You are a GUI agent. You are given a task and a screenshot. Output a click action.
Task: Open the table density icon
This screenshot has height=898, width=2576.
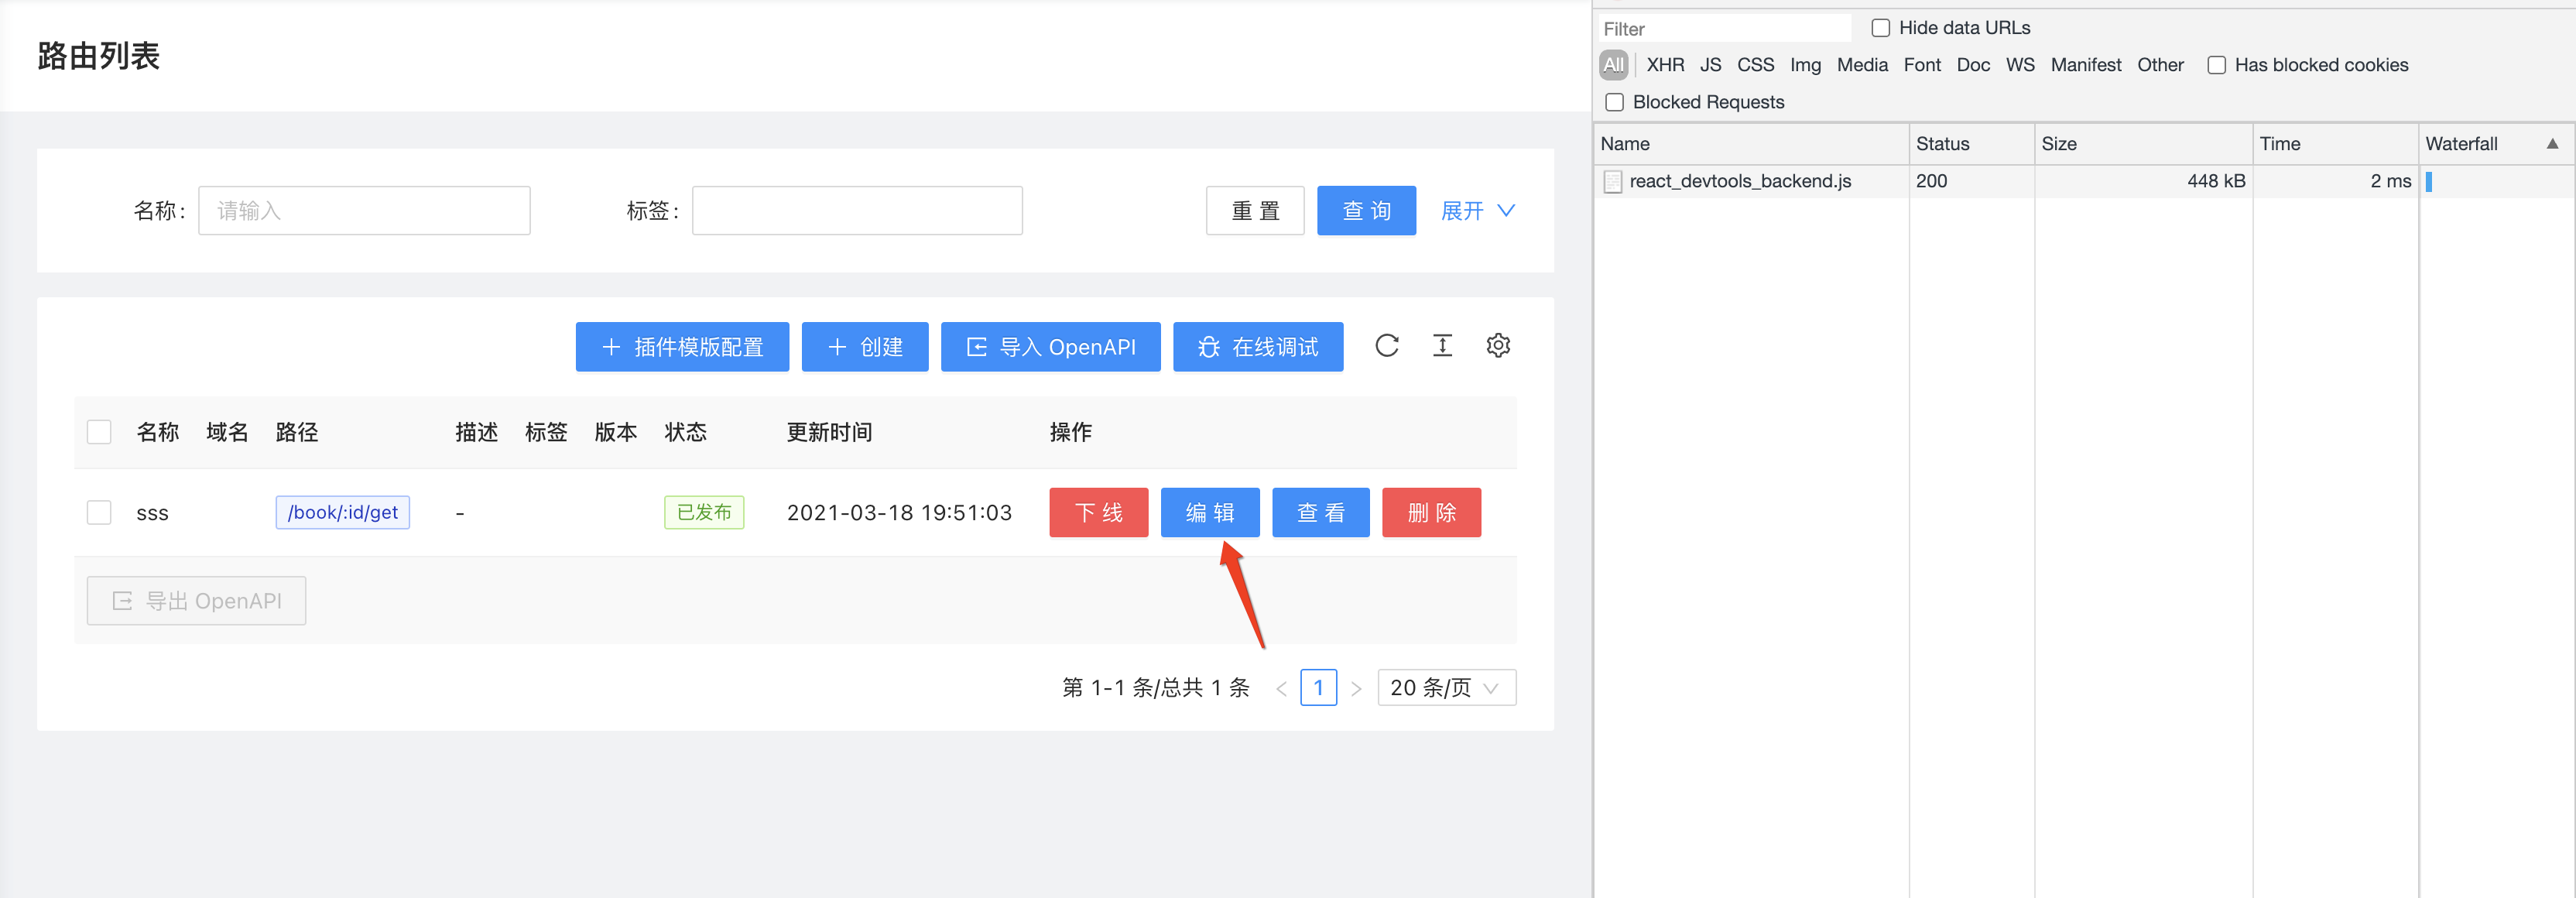pyautogui.click(x=1443, y=346)
